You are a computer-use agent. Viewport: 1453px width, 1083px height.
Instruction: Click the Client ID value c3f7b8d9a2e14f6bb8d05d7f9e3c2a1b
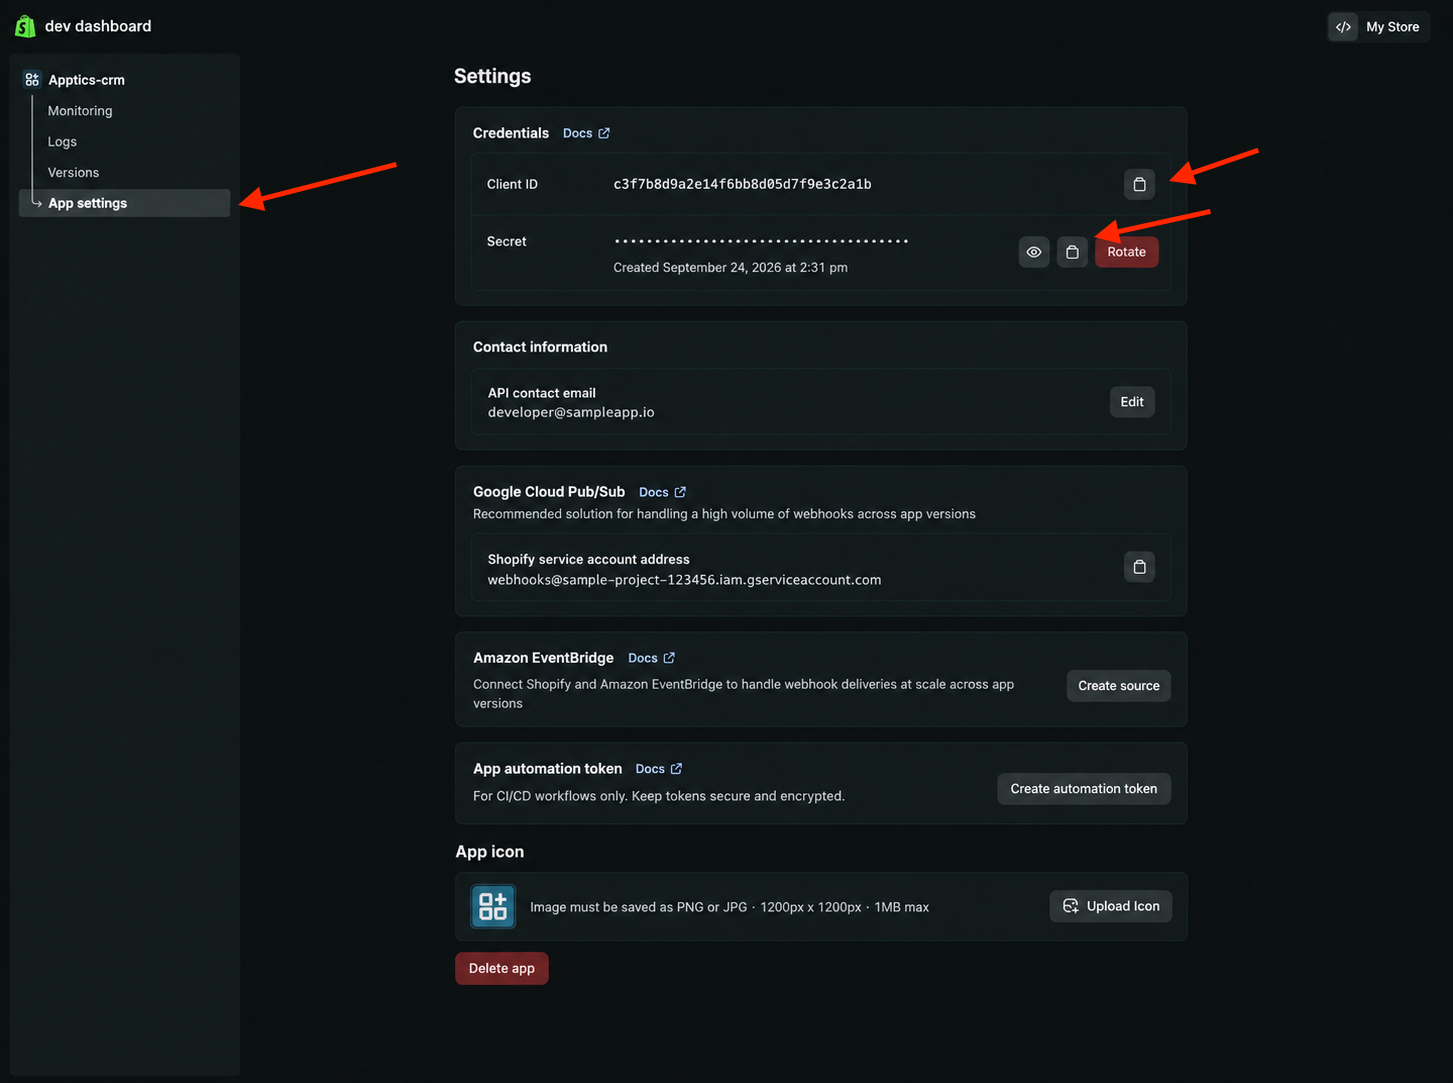[742, 184]
